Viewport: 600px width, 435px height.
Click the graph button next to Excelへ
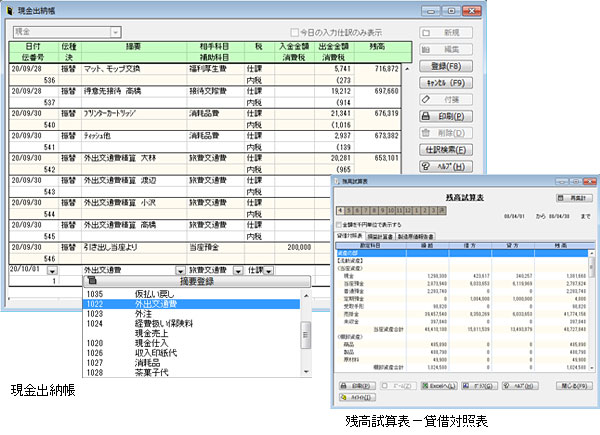(x=479, y=386)
